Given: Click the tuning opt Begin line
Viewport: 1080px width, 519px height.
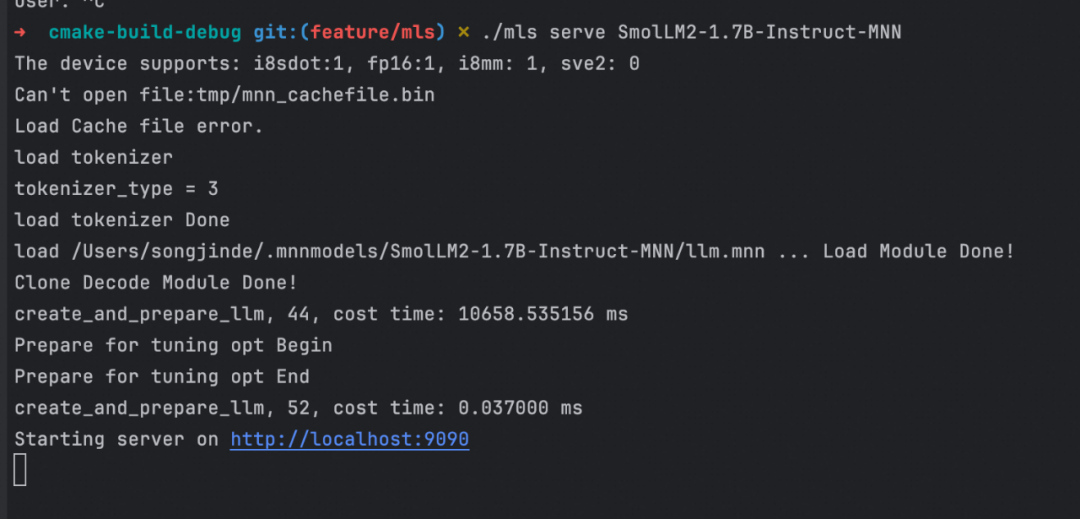Looking at the screenshot, I should coord(173,345).
